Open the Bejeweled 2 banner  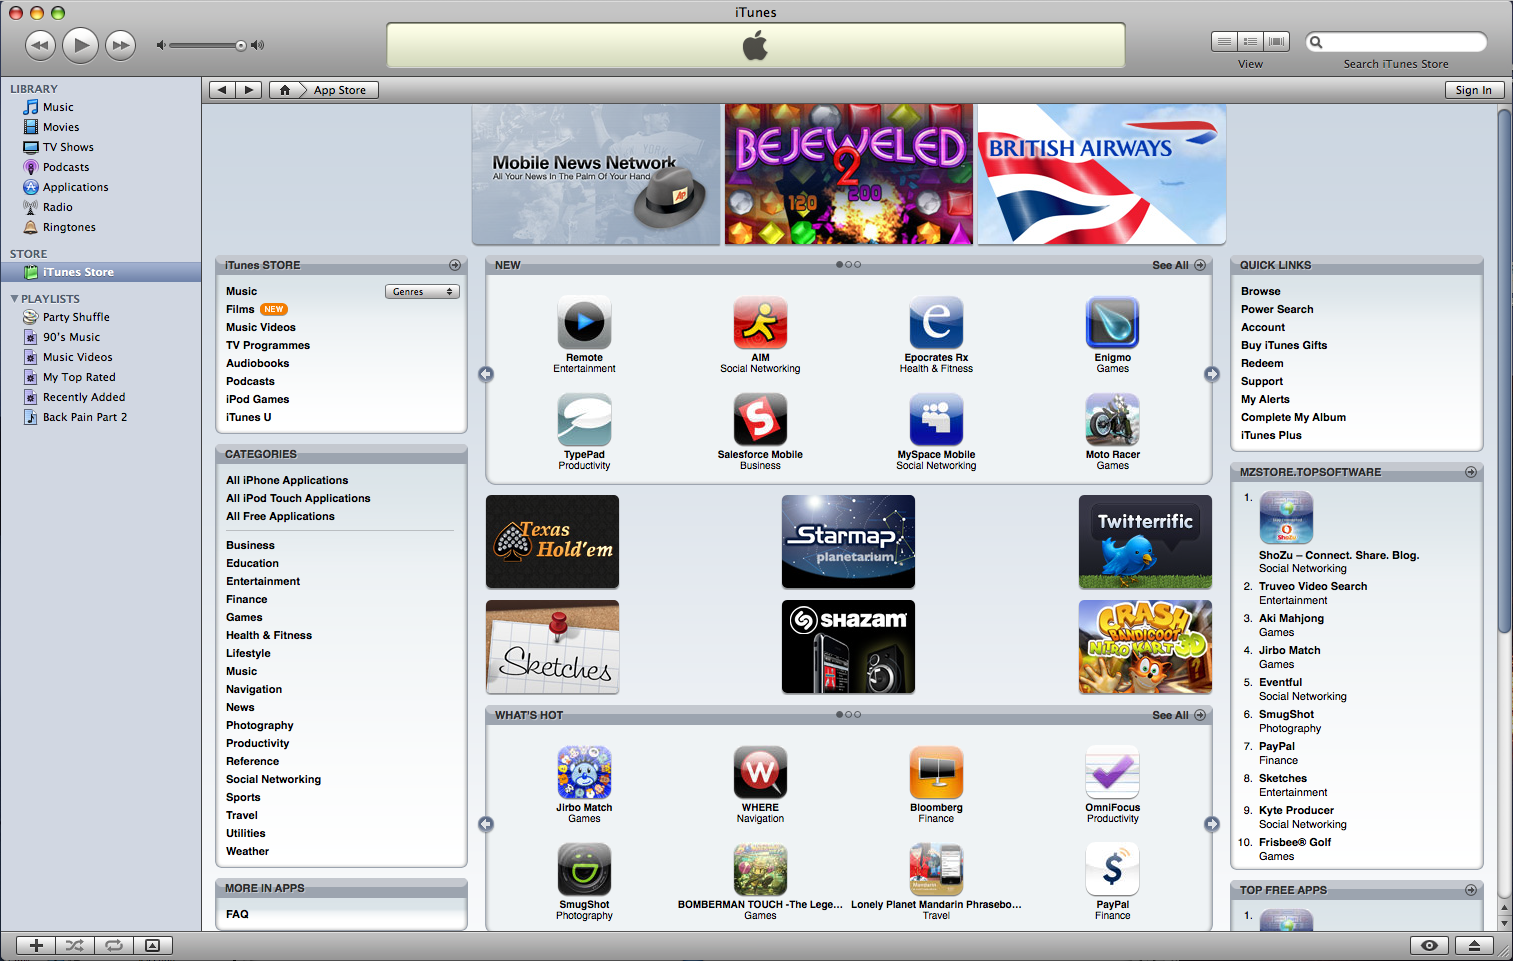848,174
